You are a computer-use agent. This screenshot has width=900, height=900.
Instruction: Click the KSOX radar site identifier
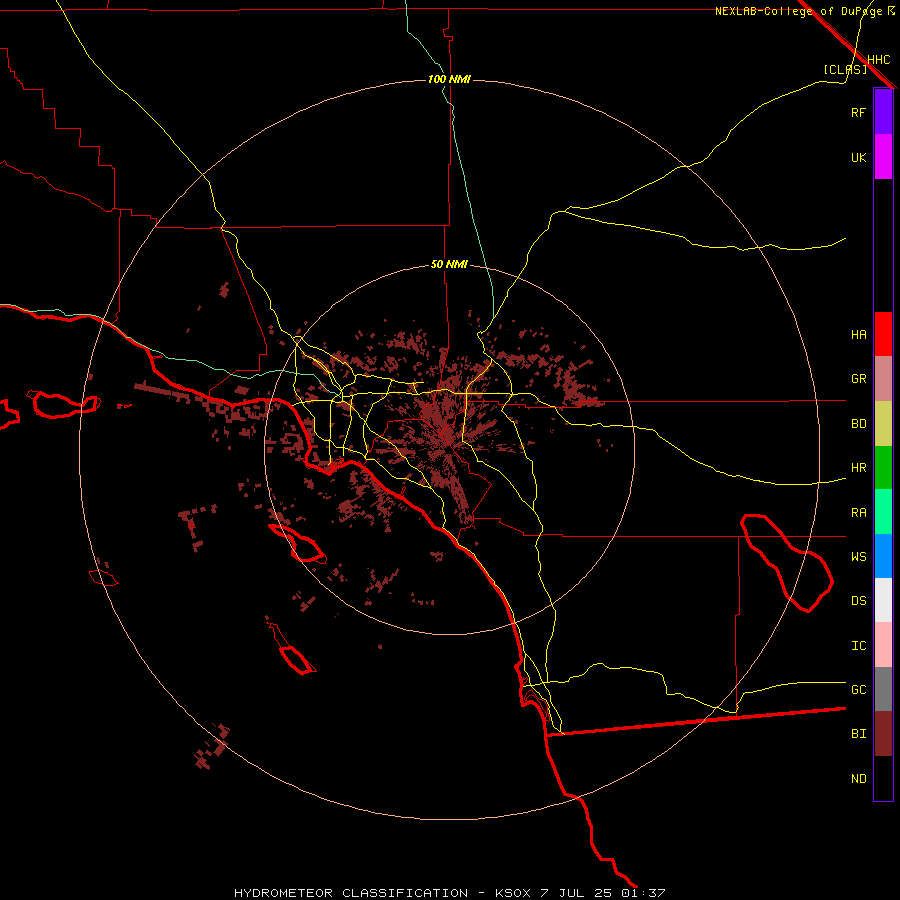(x=514, y=893)
